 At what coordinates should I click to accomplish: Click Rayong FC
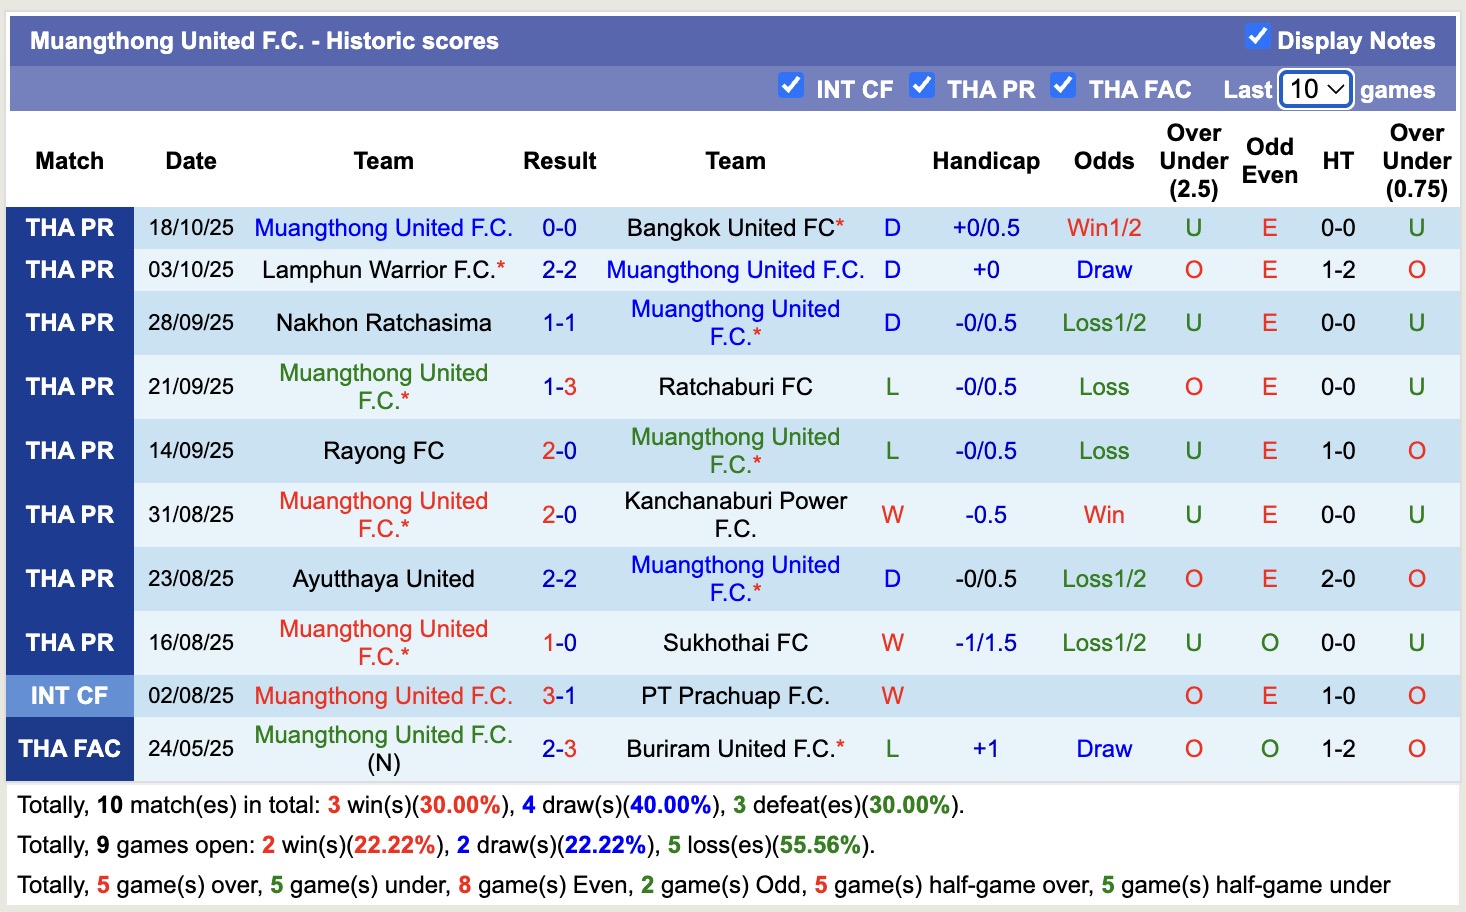pos(383,451)
